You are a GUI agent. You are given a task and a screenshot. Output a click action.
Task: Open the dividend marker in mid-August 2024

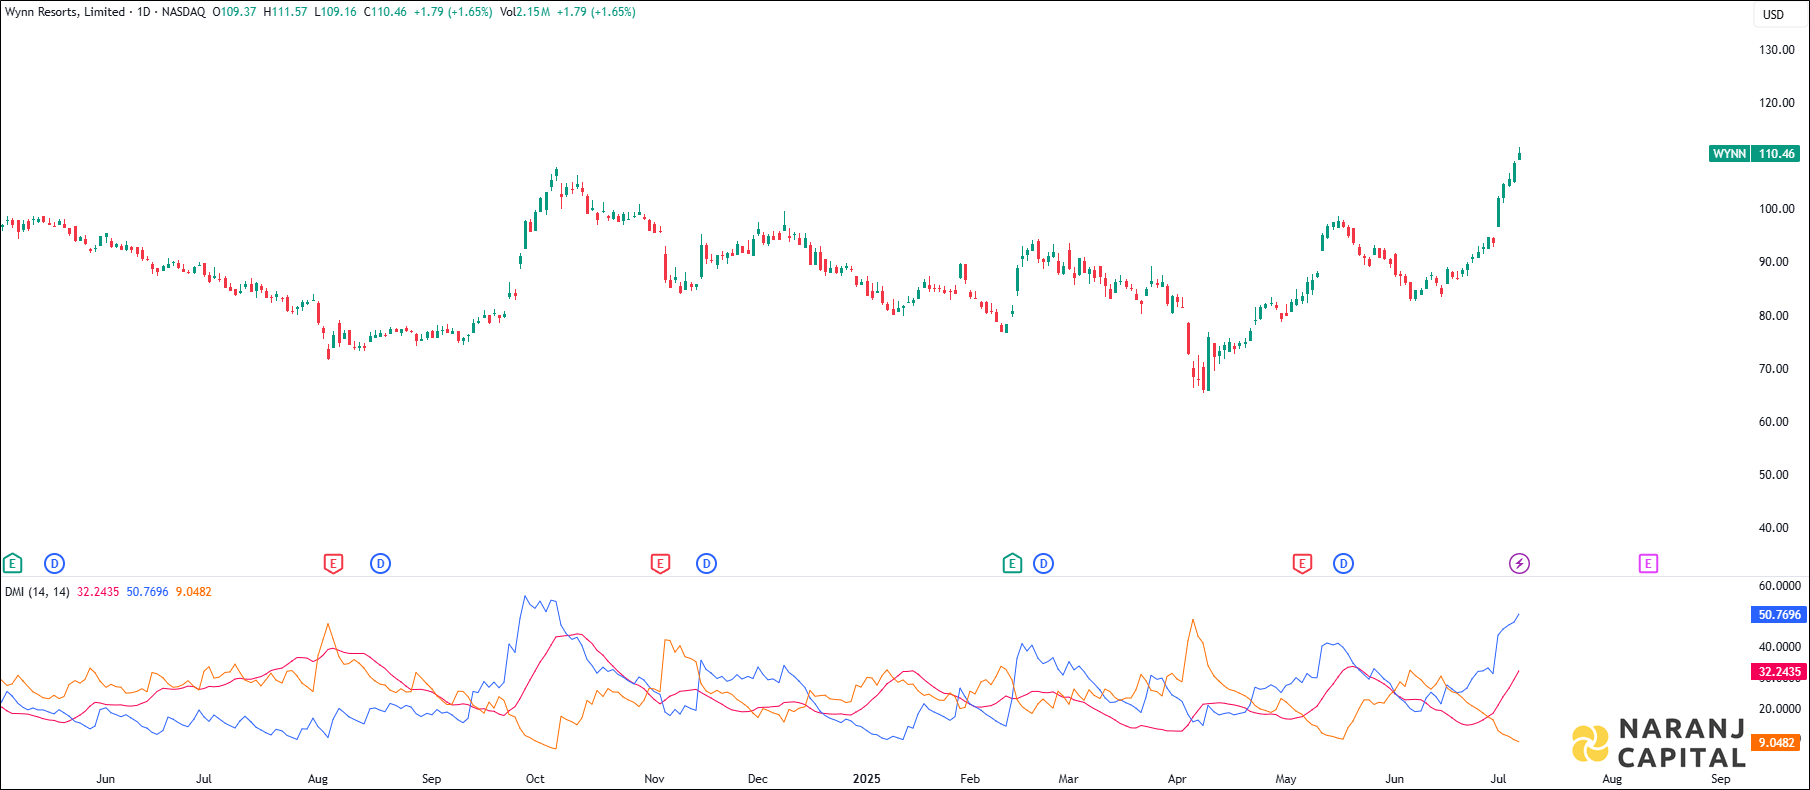coord(380,564)
